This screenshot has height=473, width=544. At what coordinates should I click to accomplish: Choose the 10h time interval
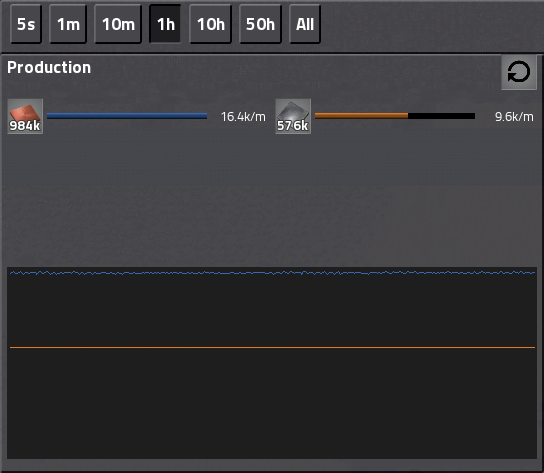click(210, 24)
